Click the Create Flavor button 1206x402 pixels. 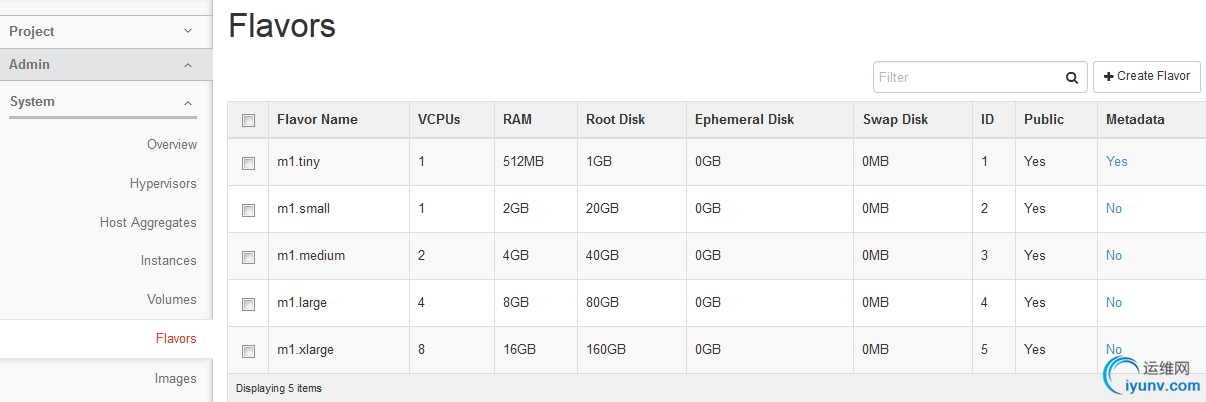(x=1146, y=77)
